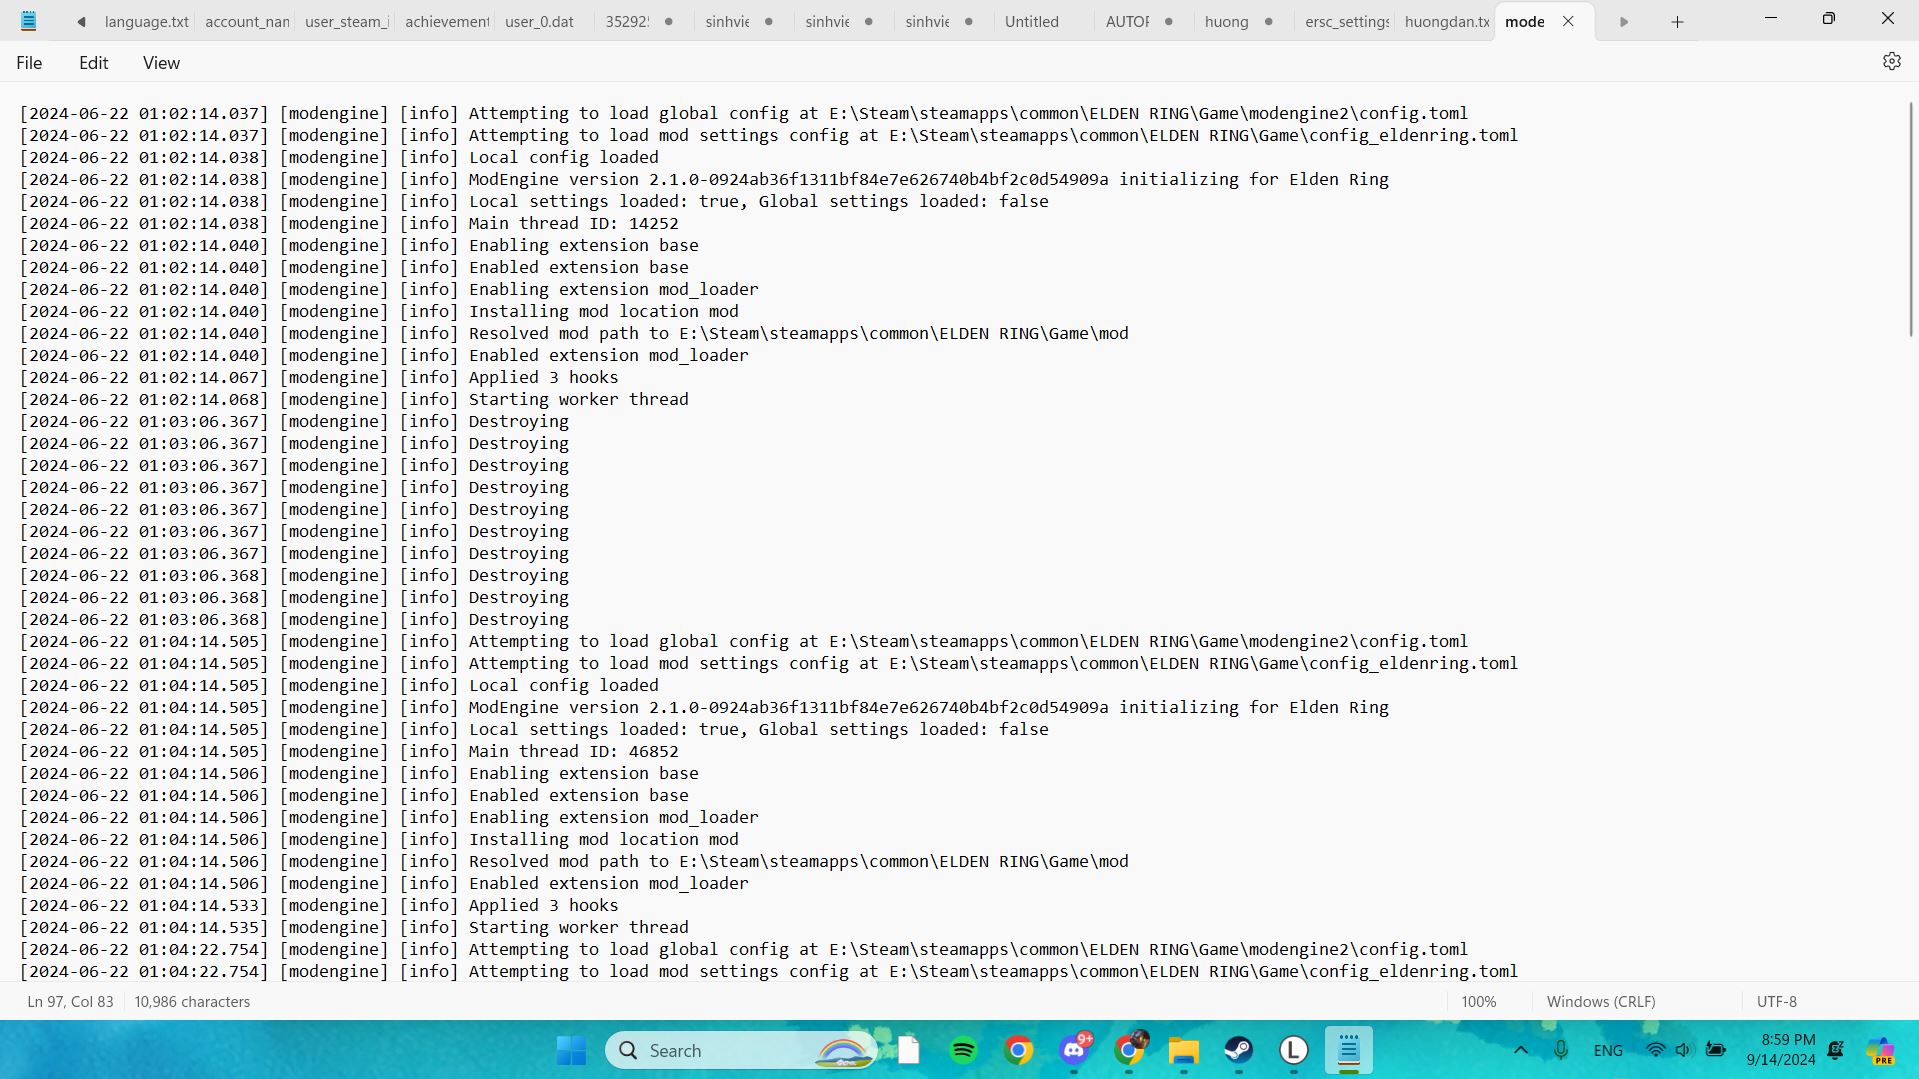Open Notepad settings gear icon
1919x1079 pixels.
(1891, 62)
